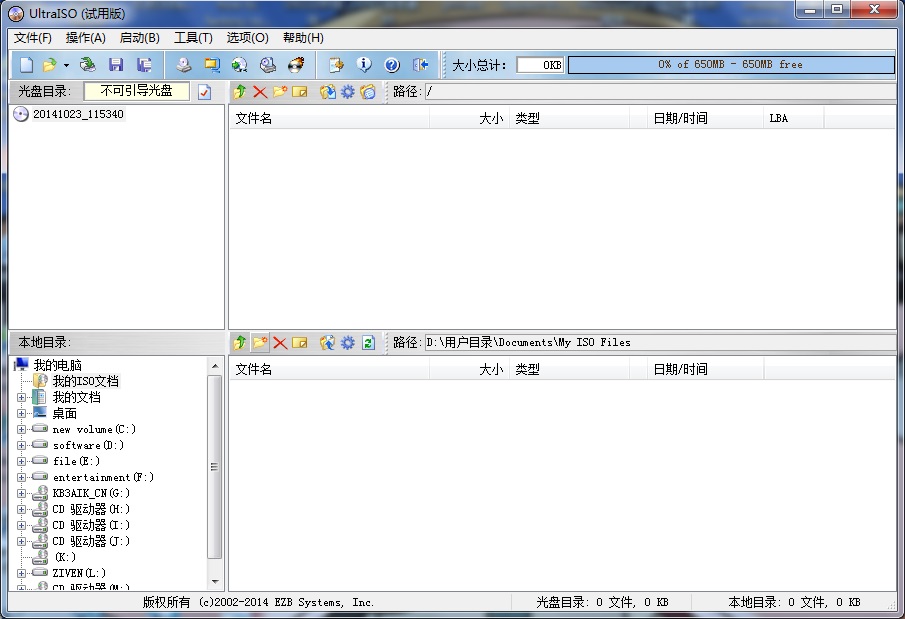Click the gear settings icon in the local directory toolbar
This screenshot has width=905, height=619.
(x=347, y=342)
